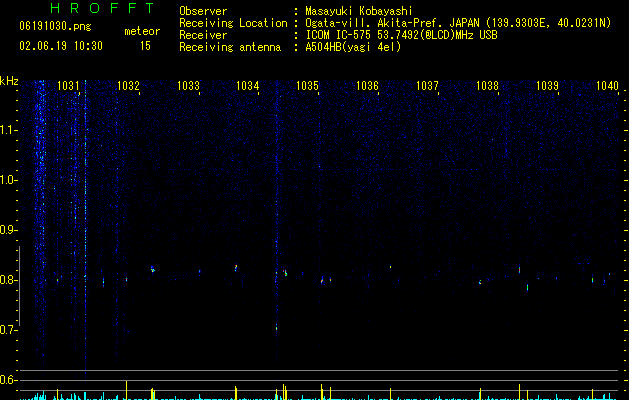Click frequency axis label 0.8

coord(8,280)
